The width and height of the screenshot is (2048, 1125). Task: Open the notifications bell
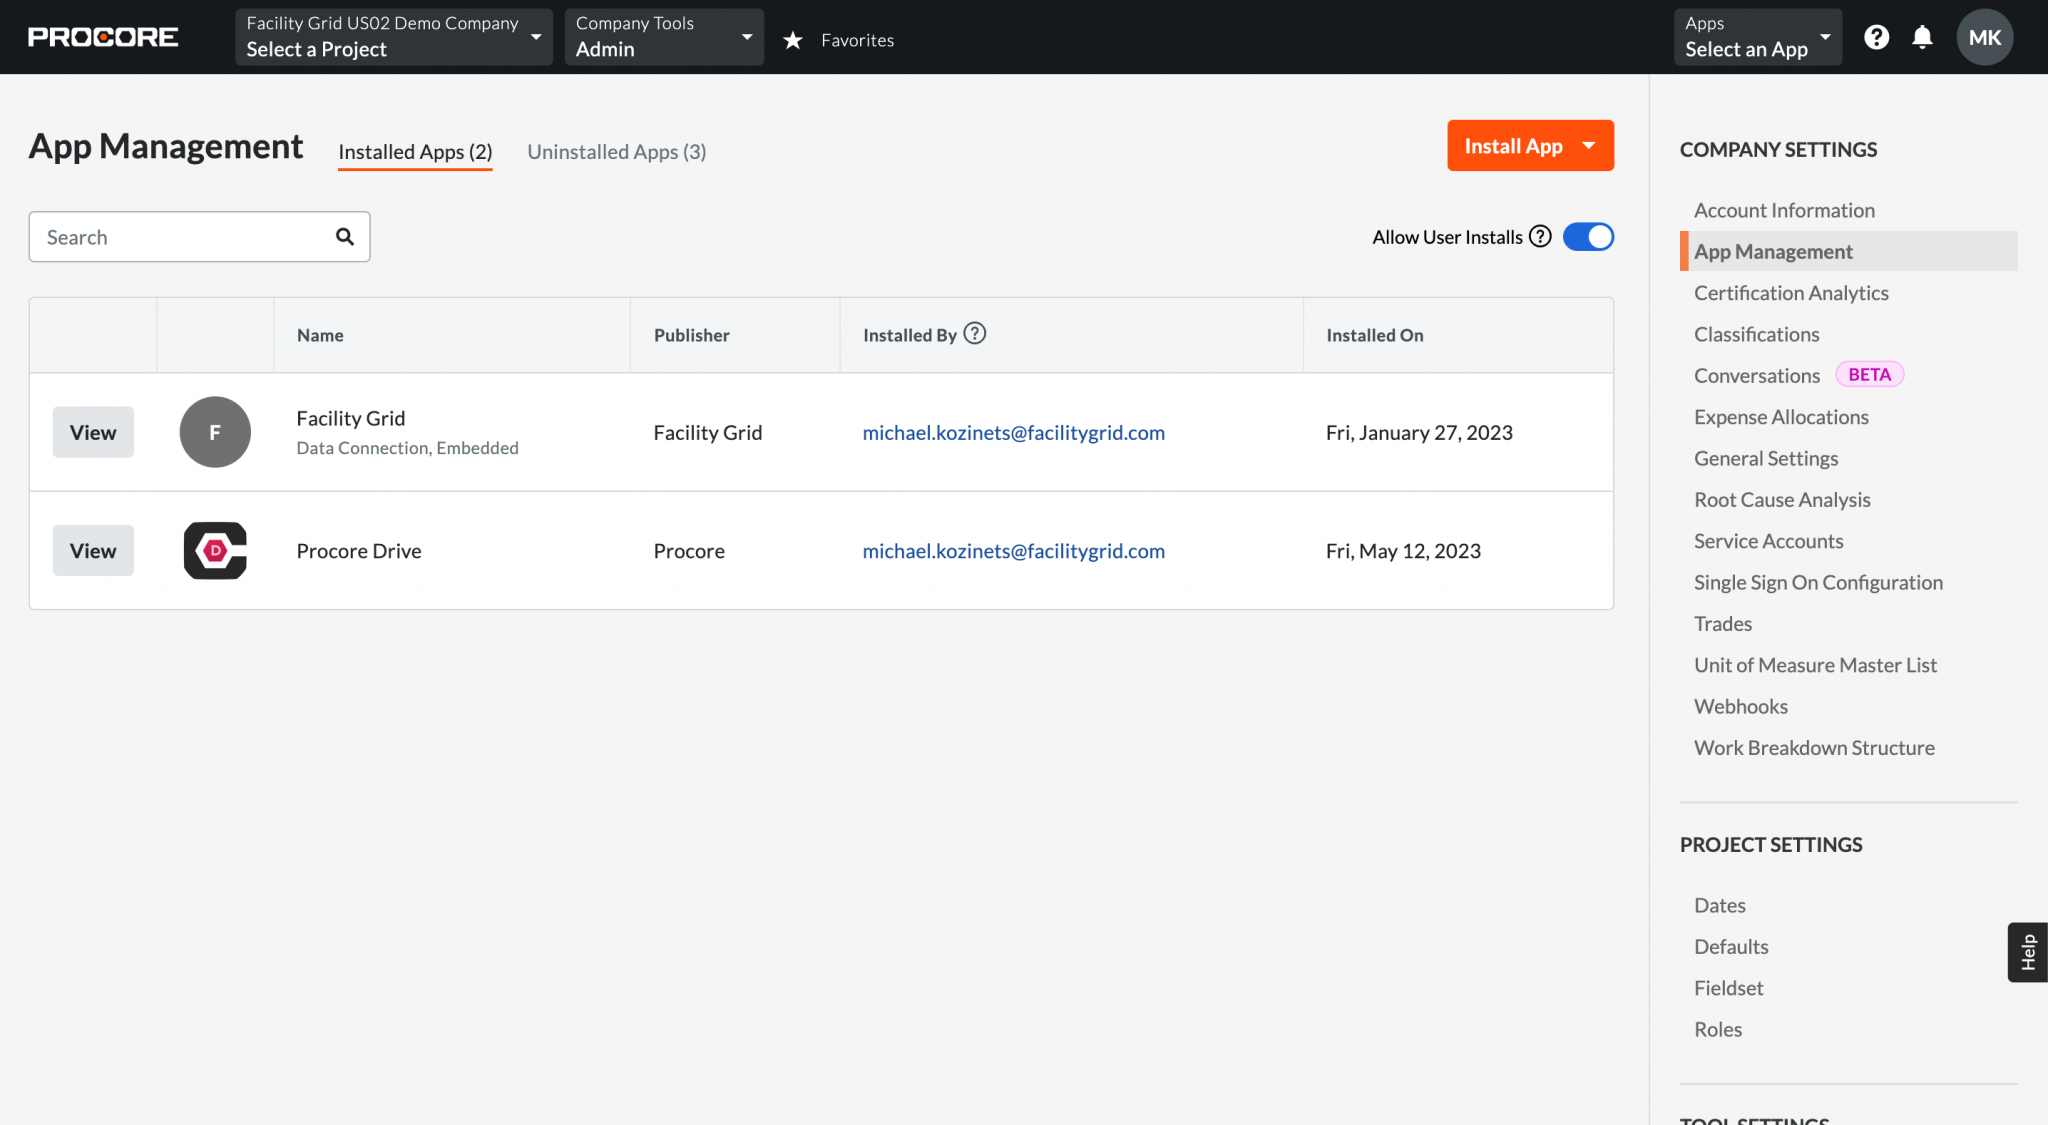point(1923,37)
